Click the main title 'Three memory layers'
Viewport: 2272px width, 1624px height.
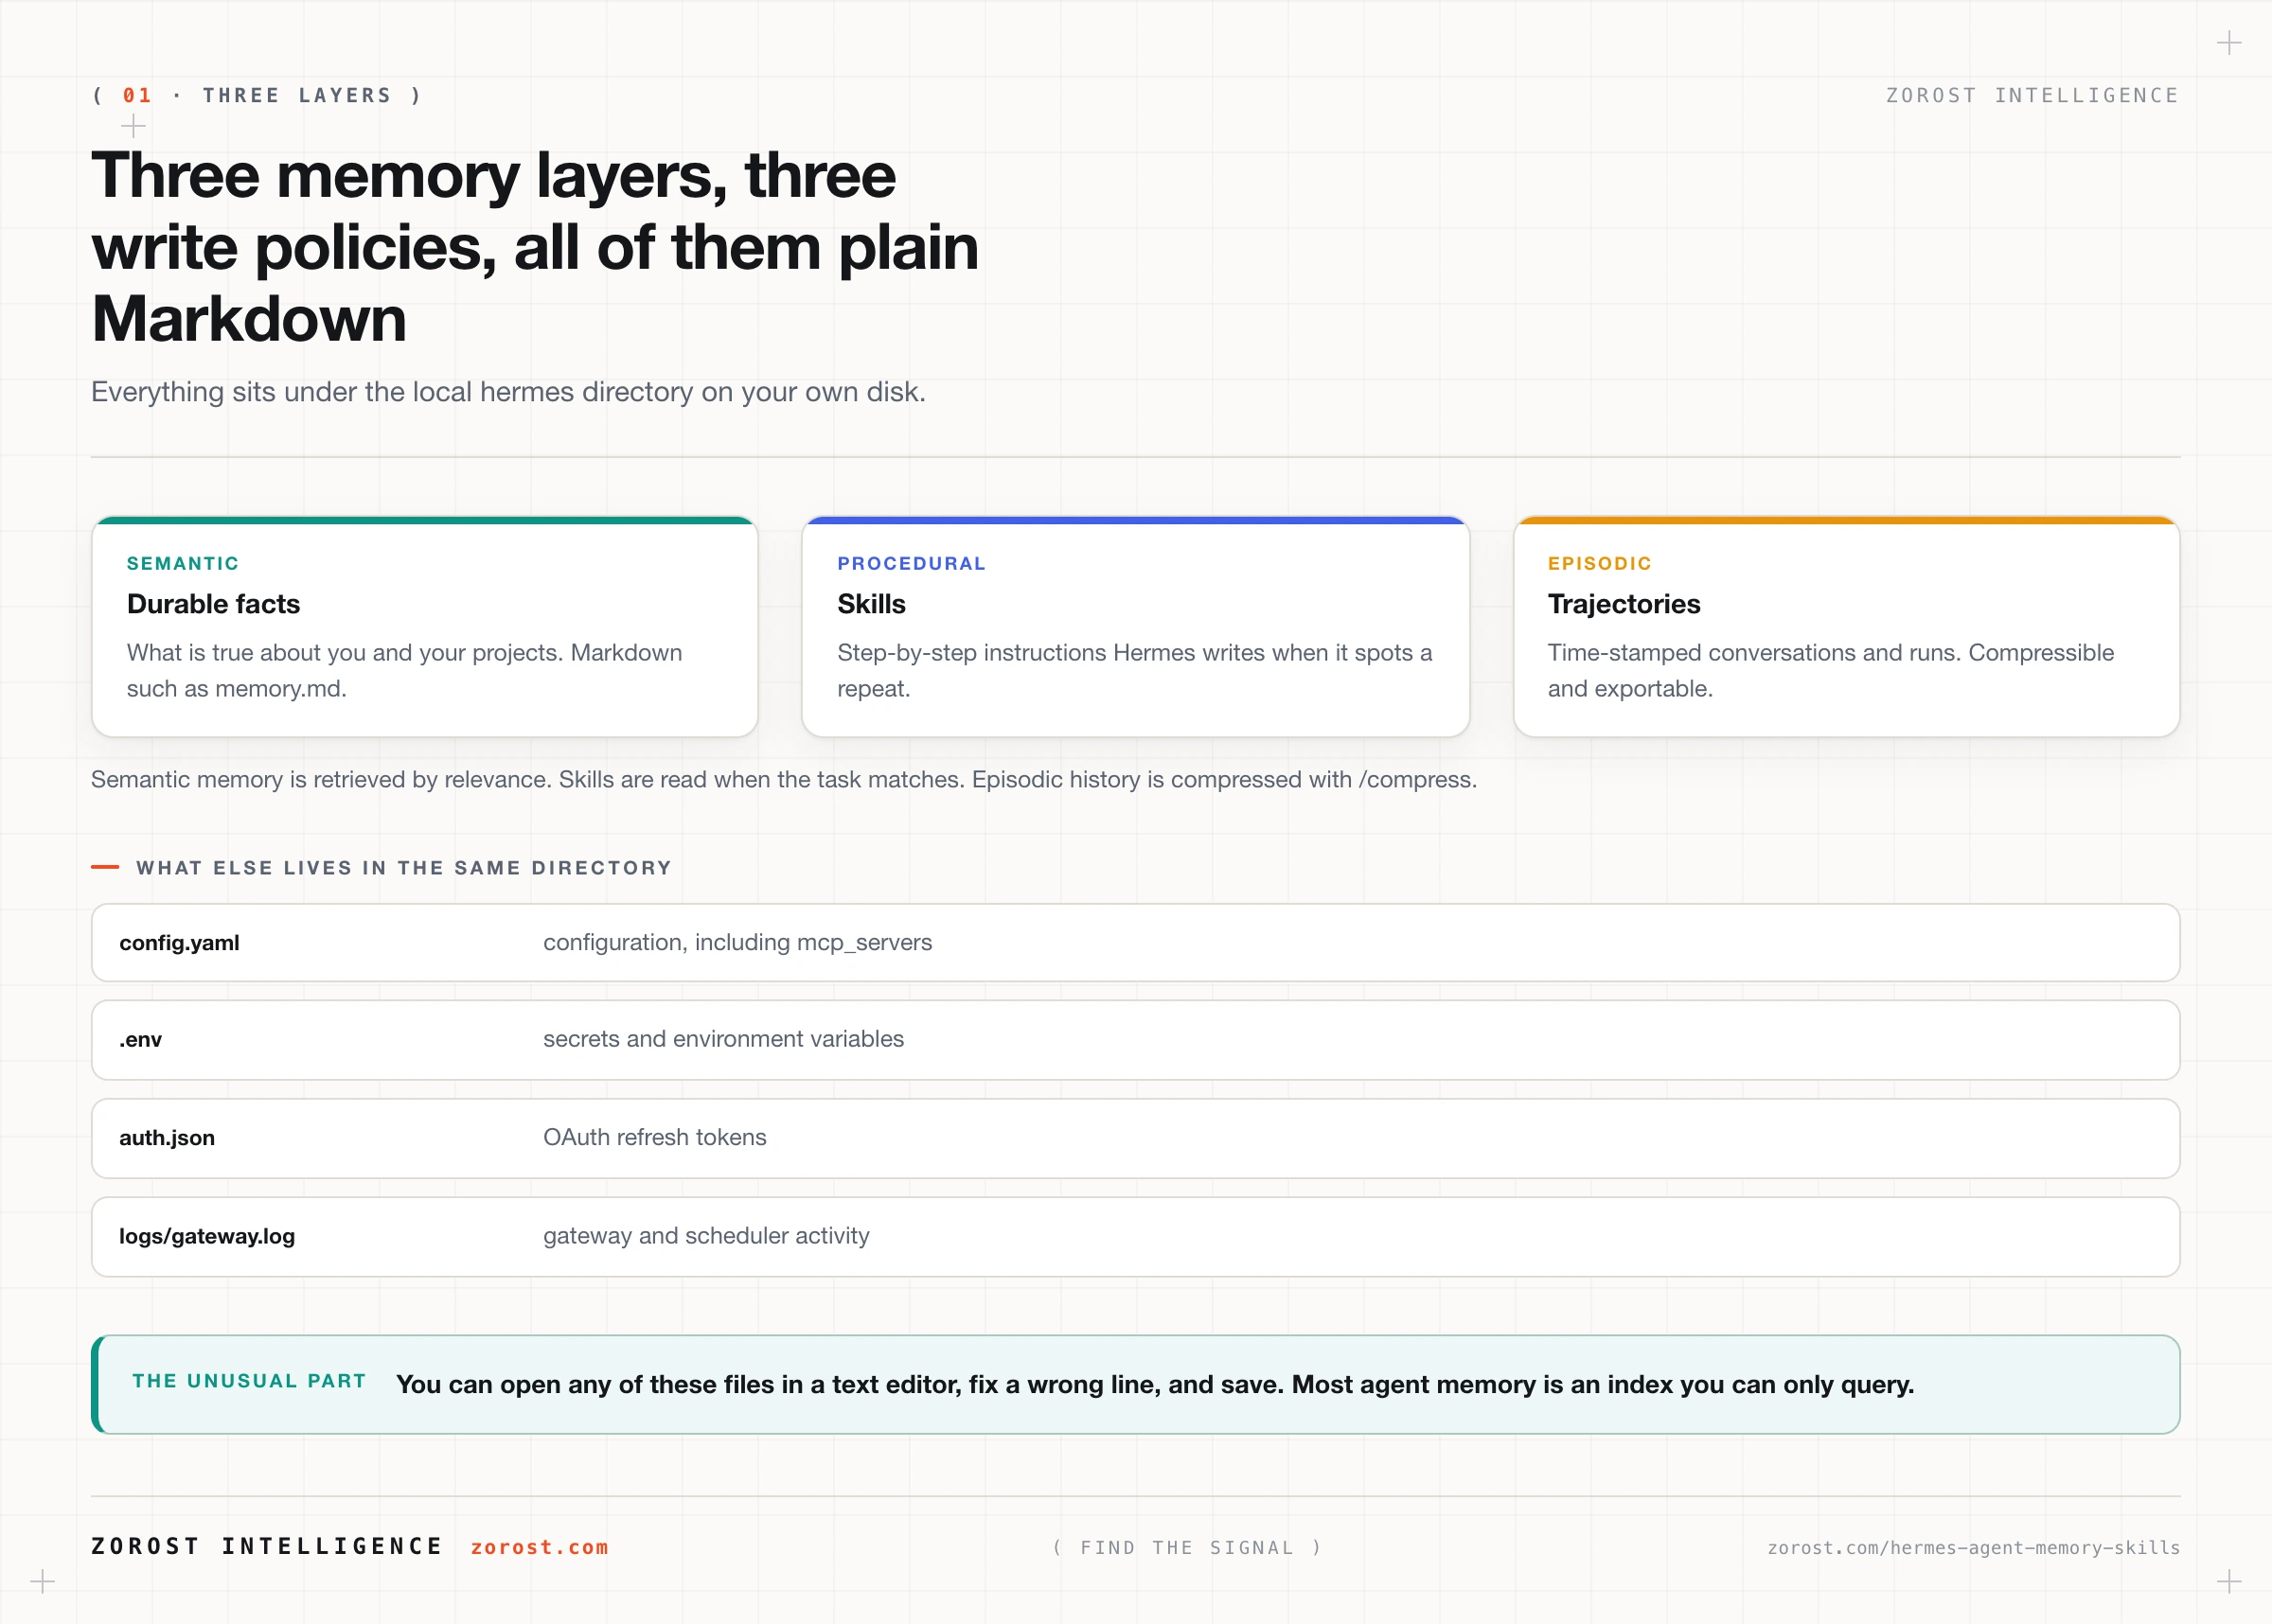pyautogui.click(x=535, y=246)
